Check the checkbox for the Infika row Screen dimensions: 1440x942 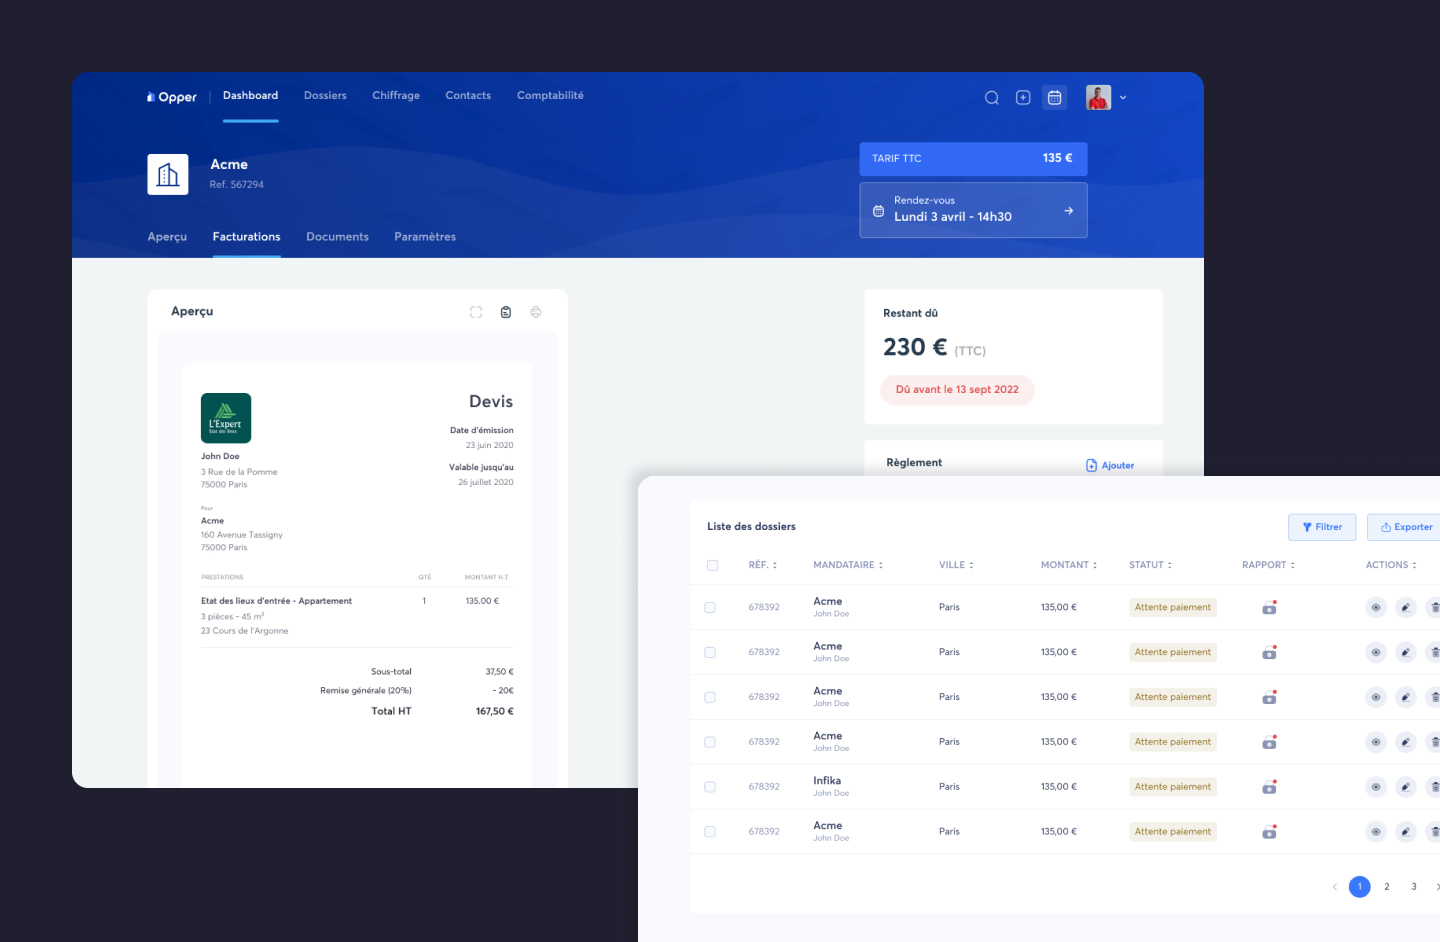pyautogui.click(x=710, y=787)
